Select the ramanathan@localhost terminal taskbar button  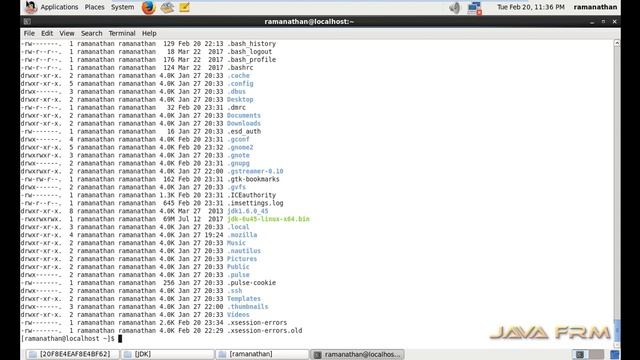click(357, 354)
